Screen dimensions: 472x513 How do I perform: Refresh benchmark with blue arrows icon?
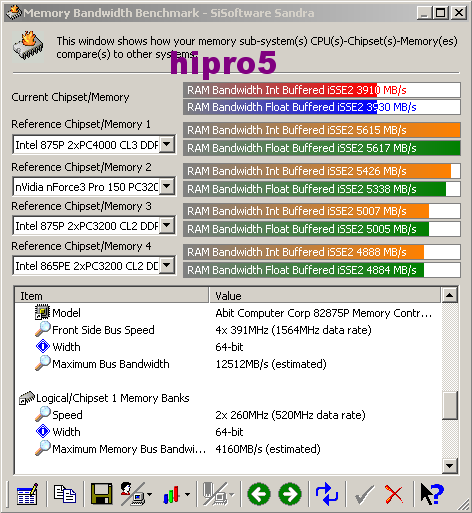click(327, 494)
